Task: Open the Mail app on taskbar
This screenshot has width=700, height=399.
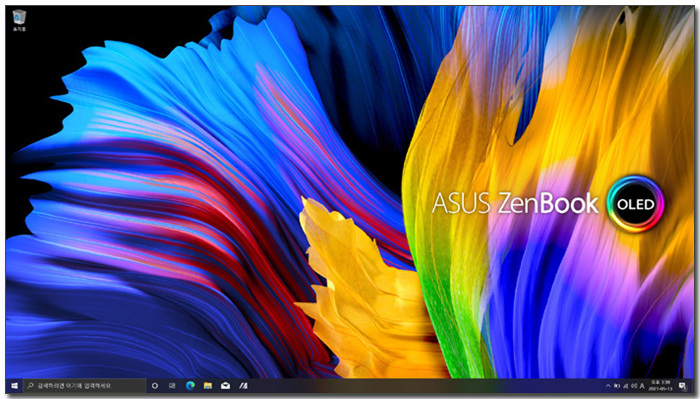Action: pyautogui.click(x=225, y=386)
